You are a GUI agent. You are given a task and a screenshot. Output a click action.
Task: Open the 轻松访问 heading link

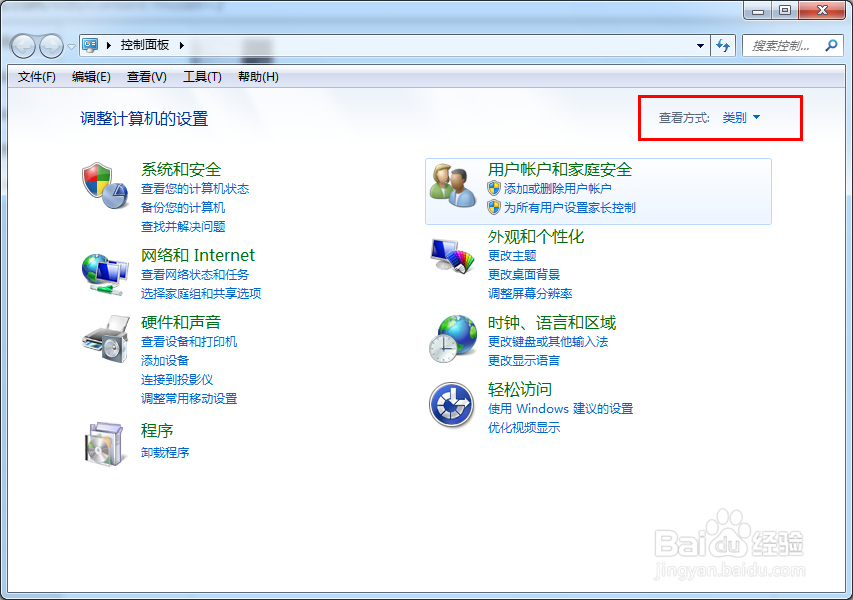520,389
